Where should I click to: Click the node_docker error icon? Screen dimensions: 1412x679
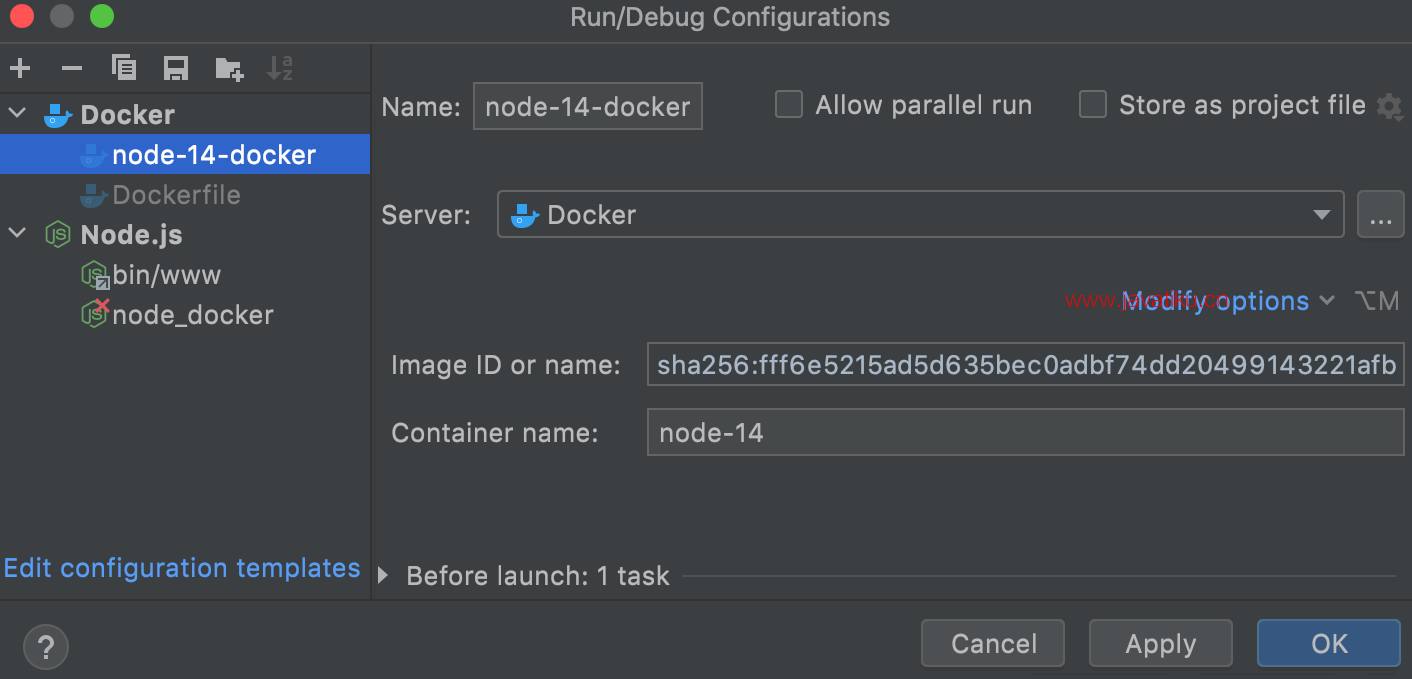click(x=95, y=314)
